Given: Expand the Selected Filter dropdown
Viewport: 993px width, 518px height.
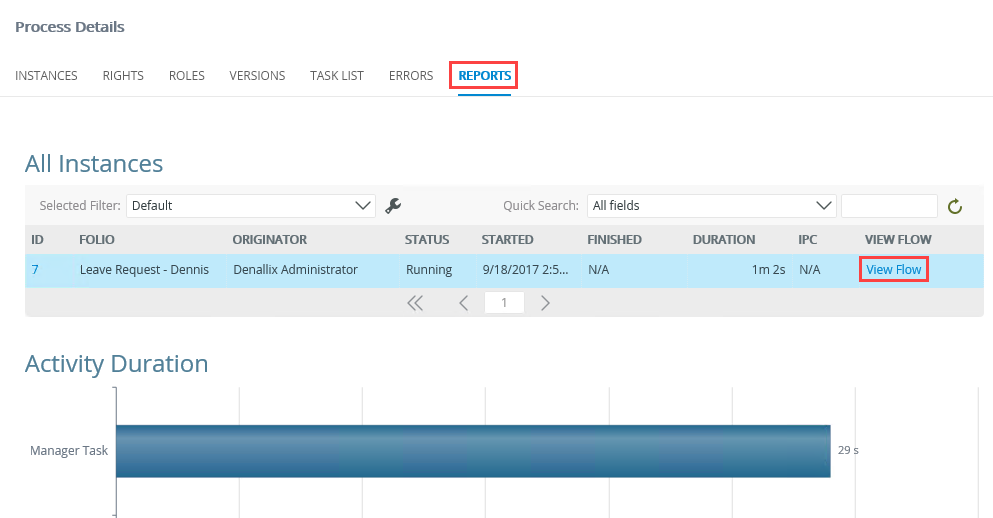Looking at the screenshot, I should pyautogui.click(x=251, y=206).
